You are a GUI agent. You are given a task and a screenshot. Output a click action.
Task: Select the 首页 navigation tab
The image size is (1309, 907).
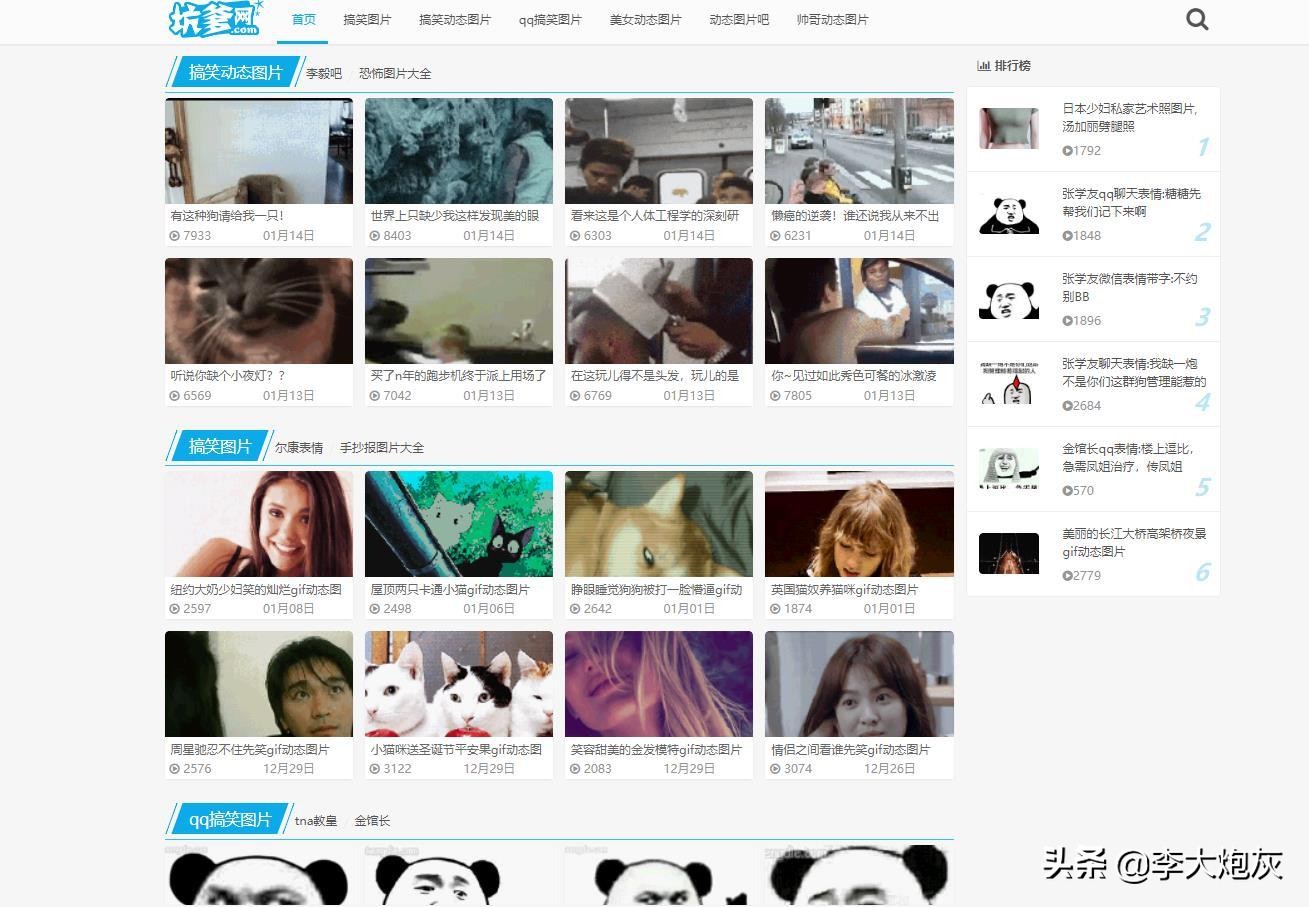click(x=303, y=18)
